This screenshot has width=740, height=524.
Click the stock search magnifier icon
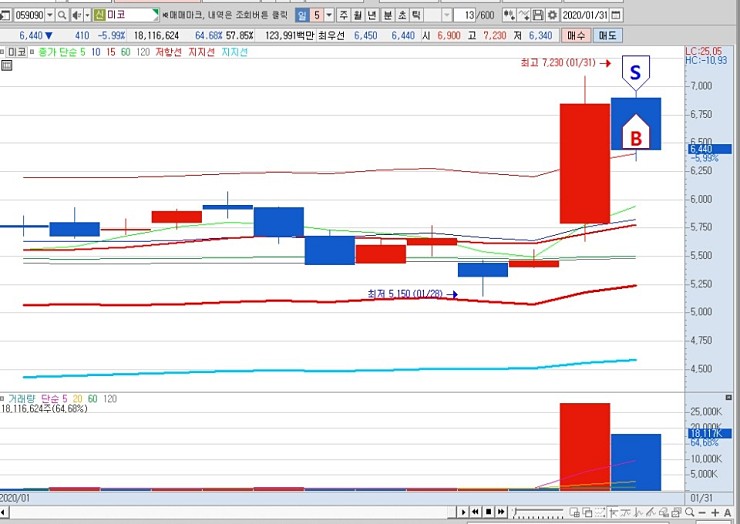(x=63, y=16)
